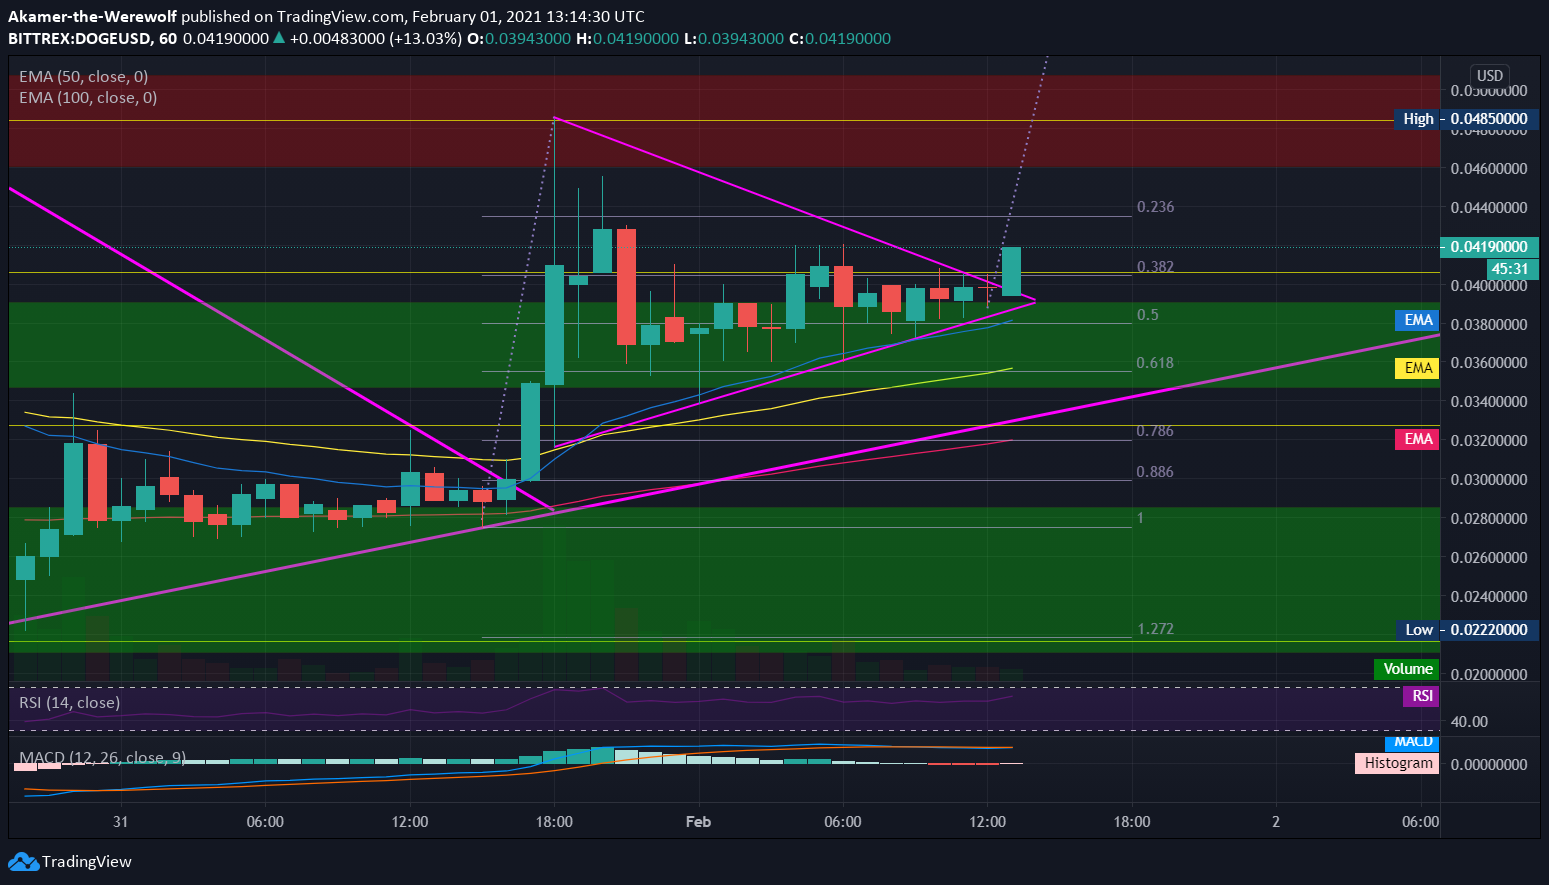
Task: Click the 0.886 Fibonacci level label
Action: pyautogui.click(x=1155, y=472)
